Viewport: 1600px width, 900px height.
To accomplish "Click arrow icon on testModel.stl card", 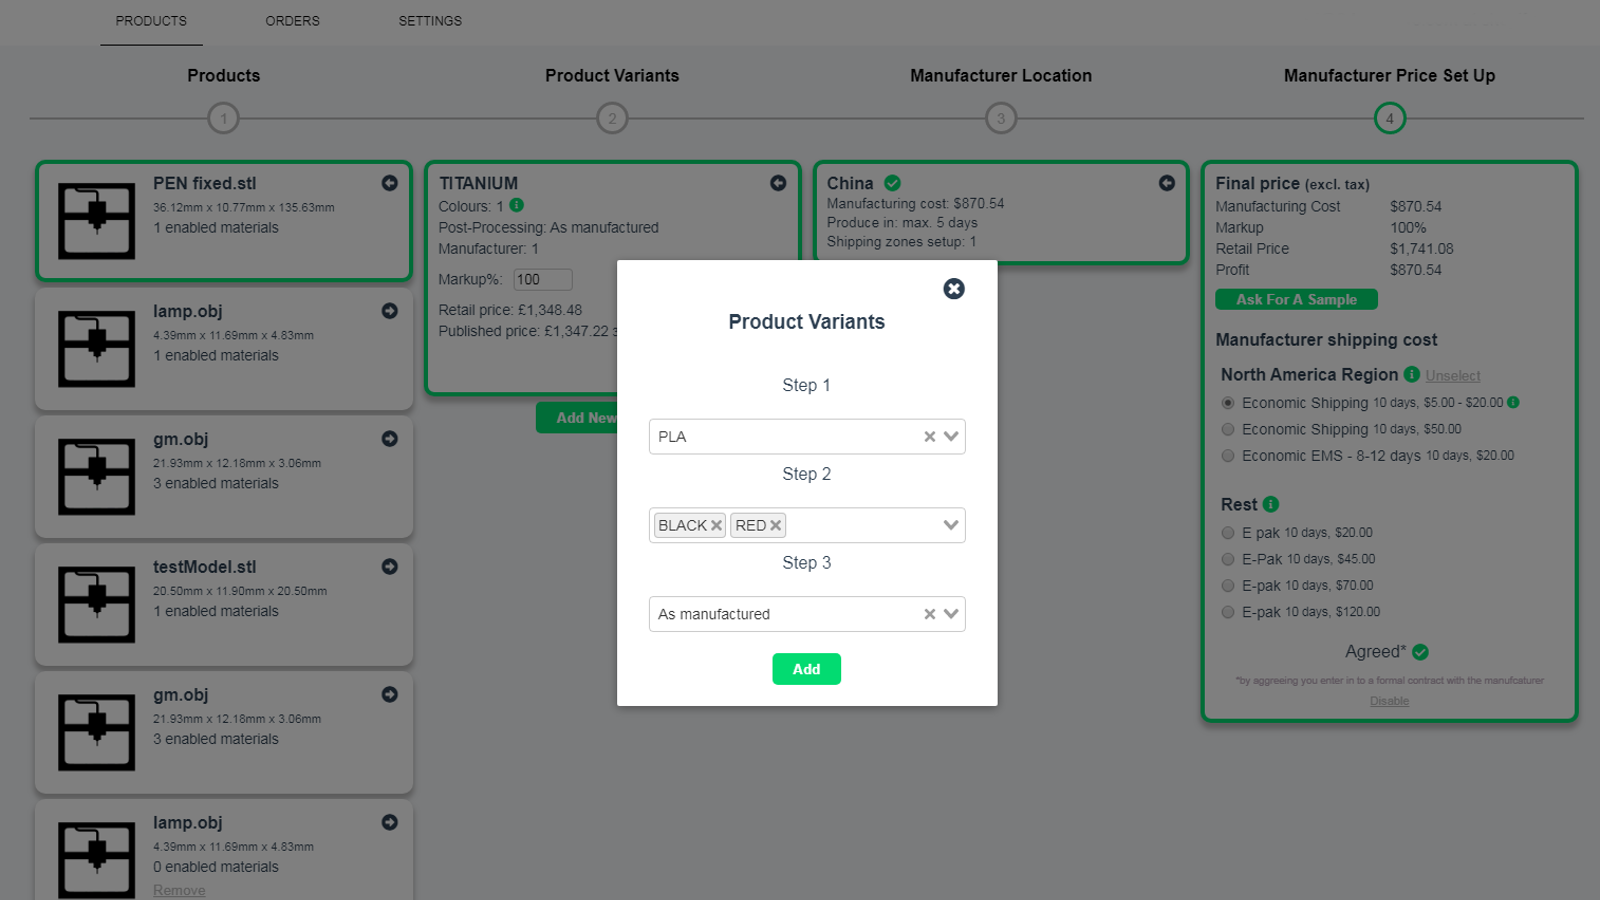I will point(390,567).
